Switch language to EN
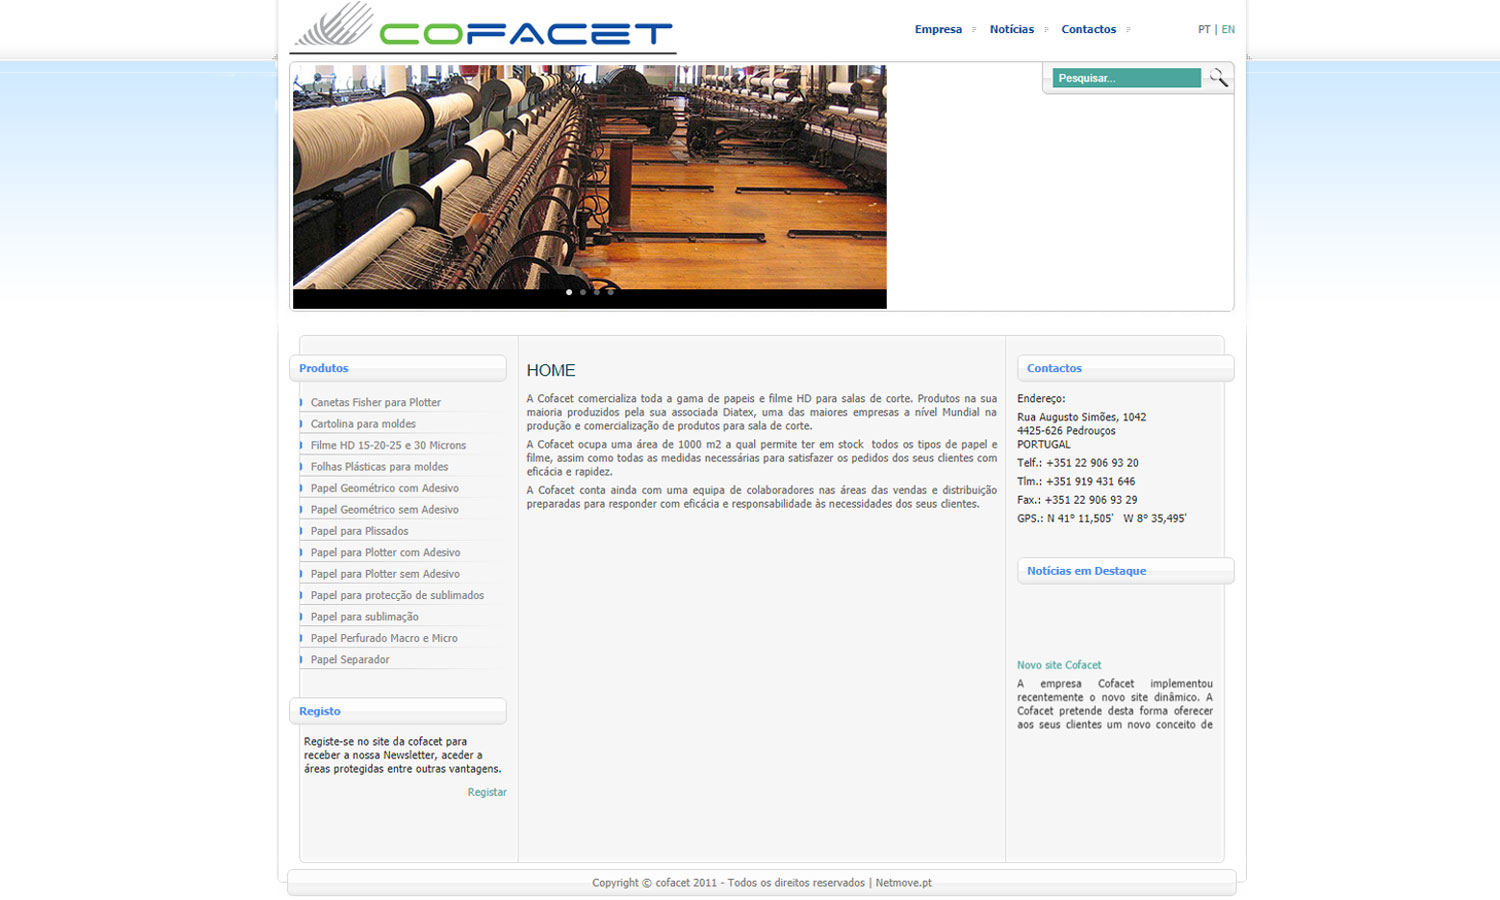The image size is (1500, 900). pyautogui.click(x=1228, y=30)
